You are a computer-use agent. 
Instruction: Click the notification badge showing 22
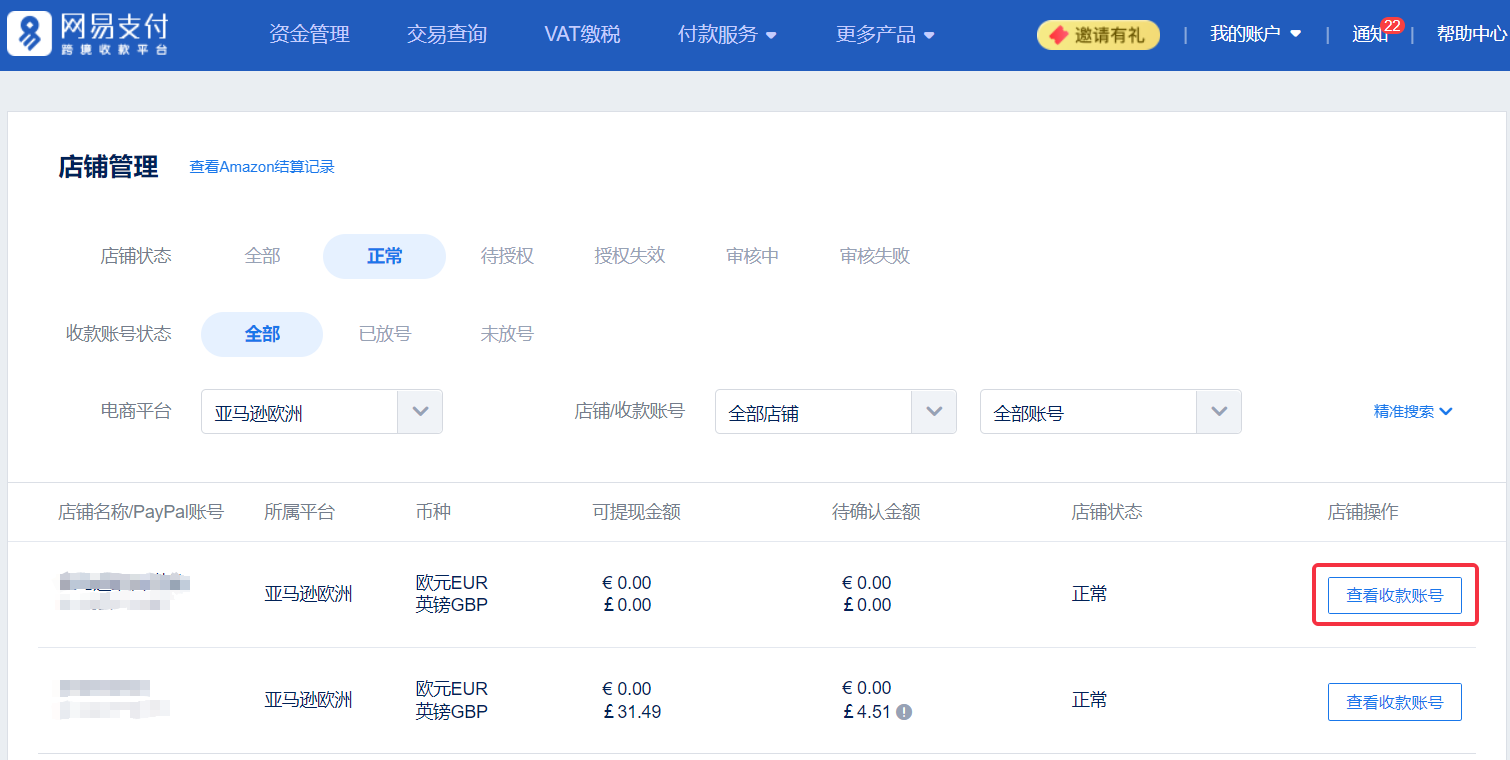pyautogui.click(x=1391, y=25)
